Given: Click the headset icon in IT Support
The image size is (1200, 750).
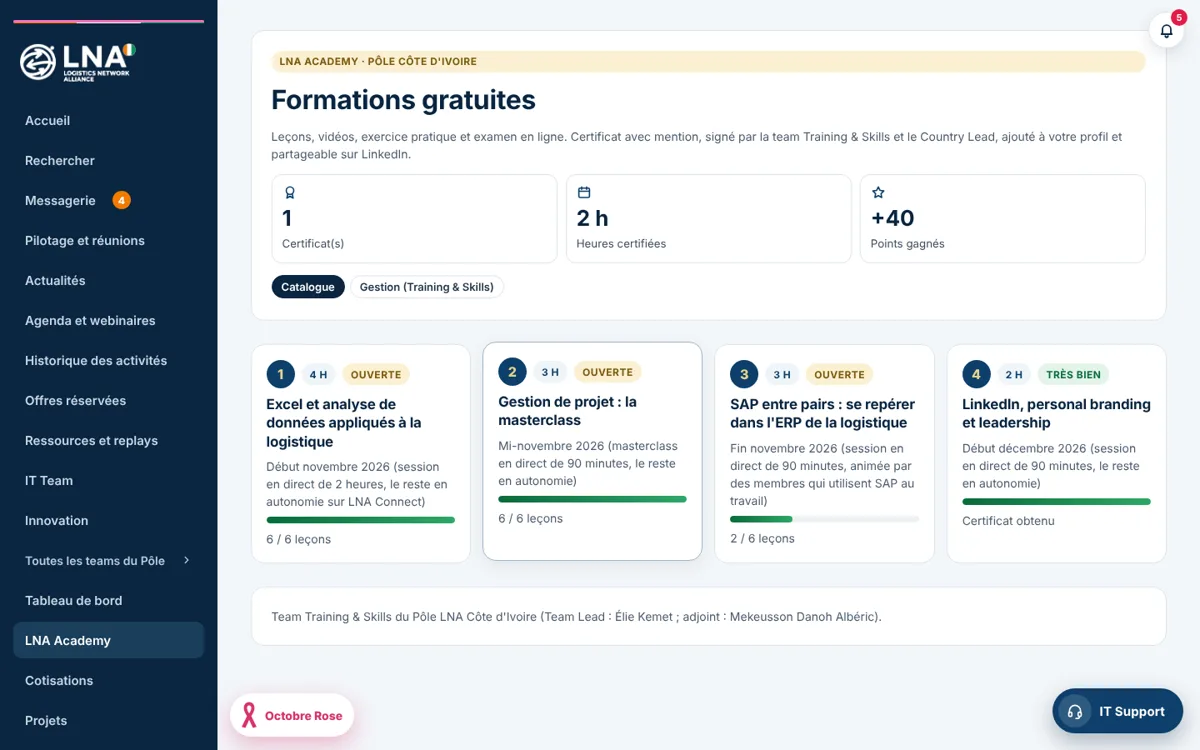Looking at the screenshot, I should tap(1075, 711).
